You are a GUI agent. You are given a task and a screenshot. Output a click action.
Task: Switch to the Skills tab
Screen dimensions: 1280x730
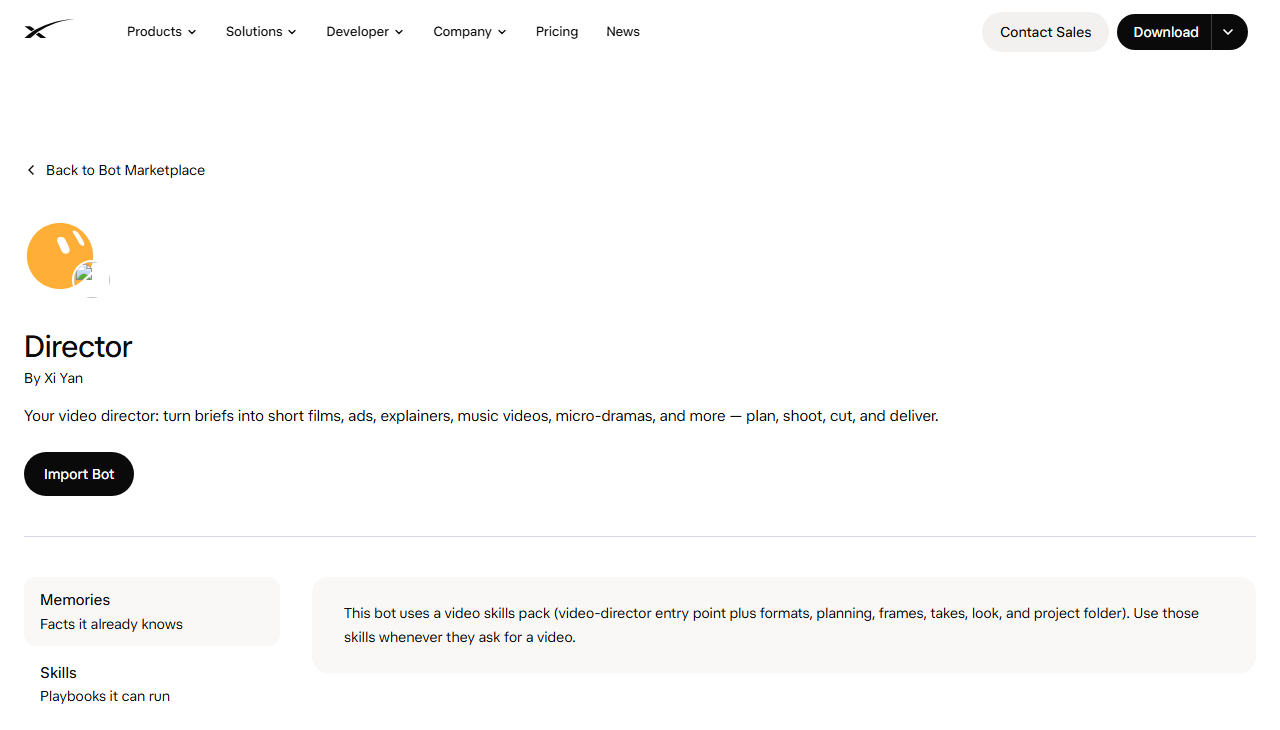[152, 684]
